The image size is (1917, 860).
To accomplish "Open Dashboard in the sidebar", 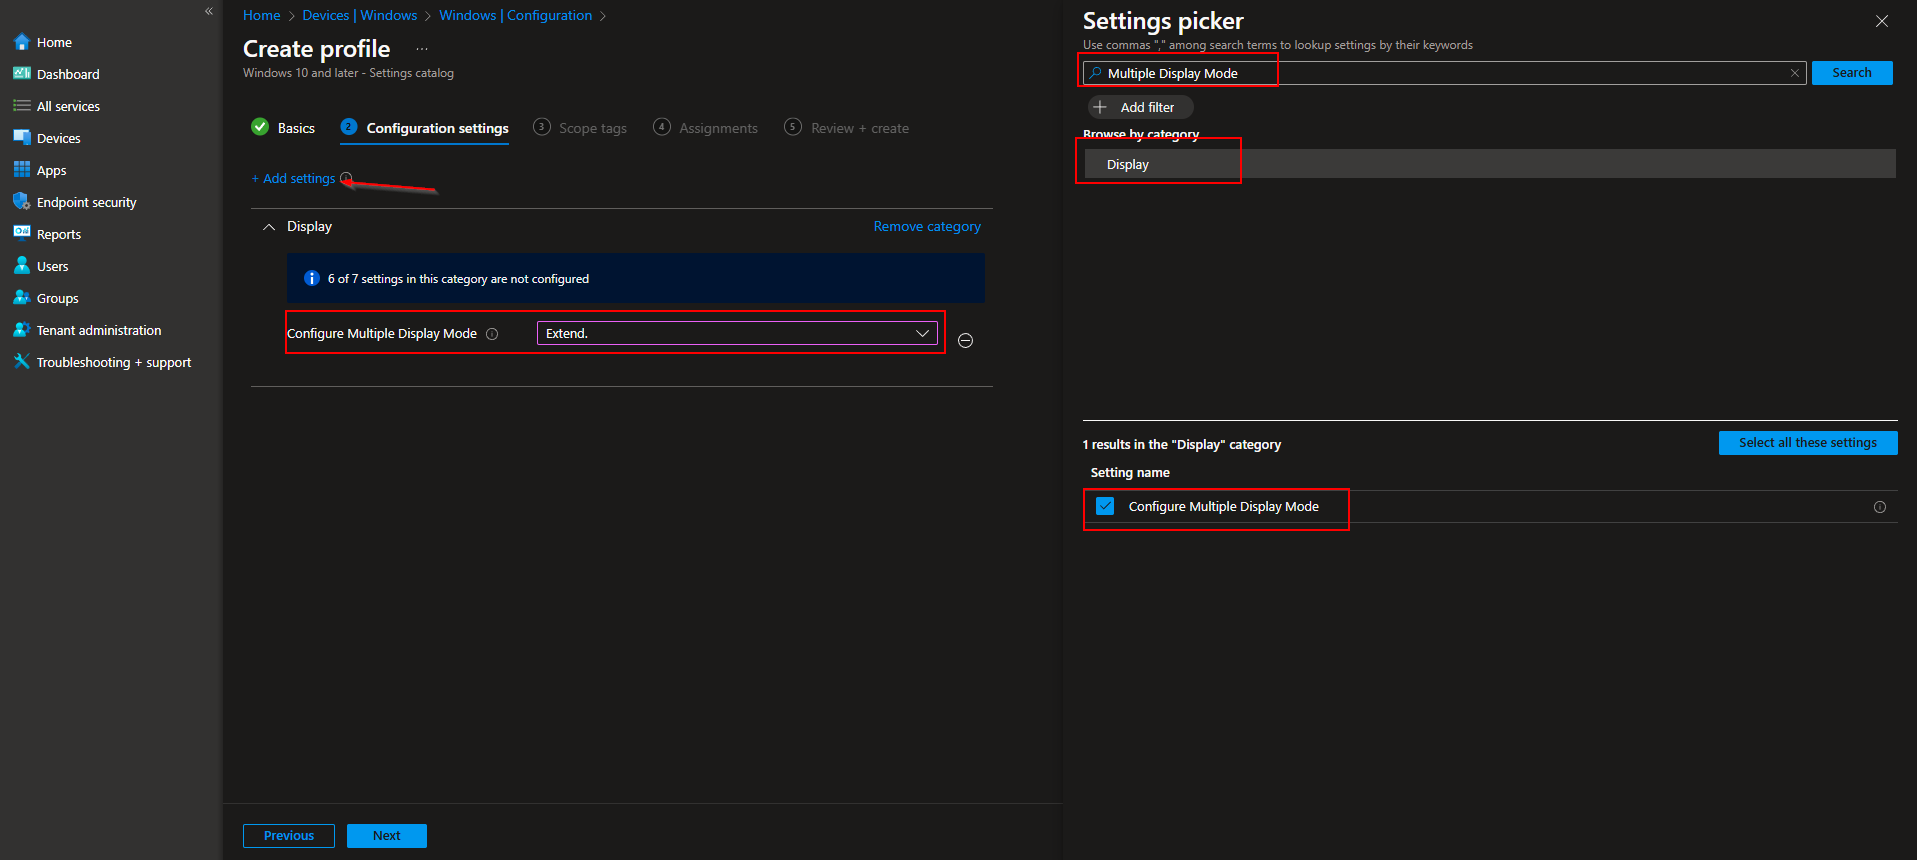I will 68,74.
